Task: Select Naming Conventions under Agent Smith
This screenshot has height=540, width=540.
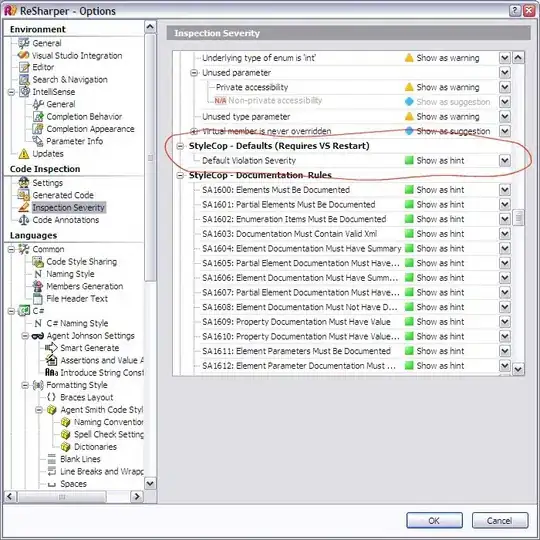Action: click(109, 422)
